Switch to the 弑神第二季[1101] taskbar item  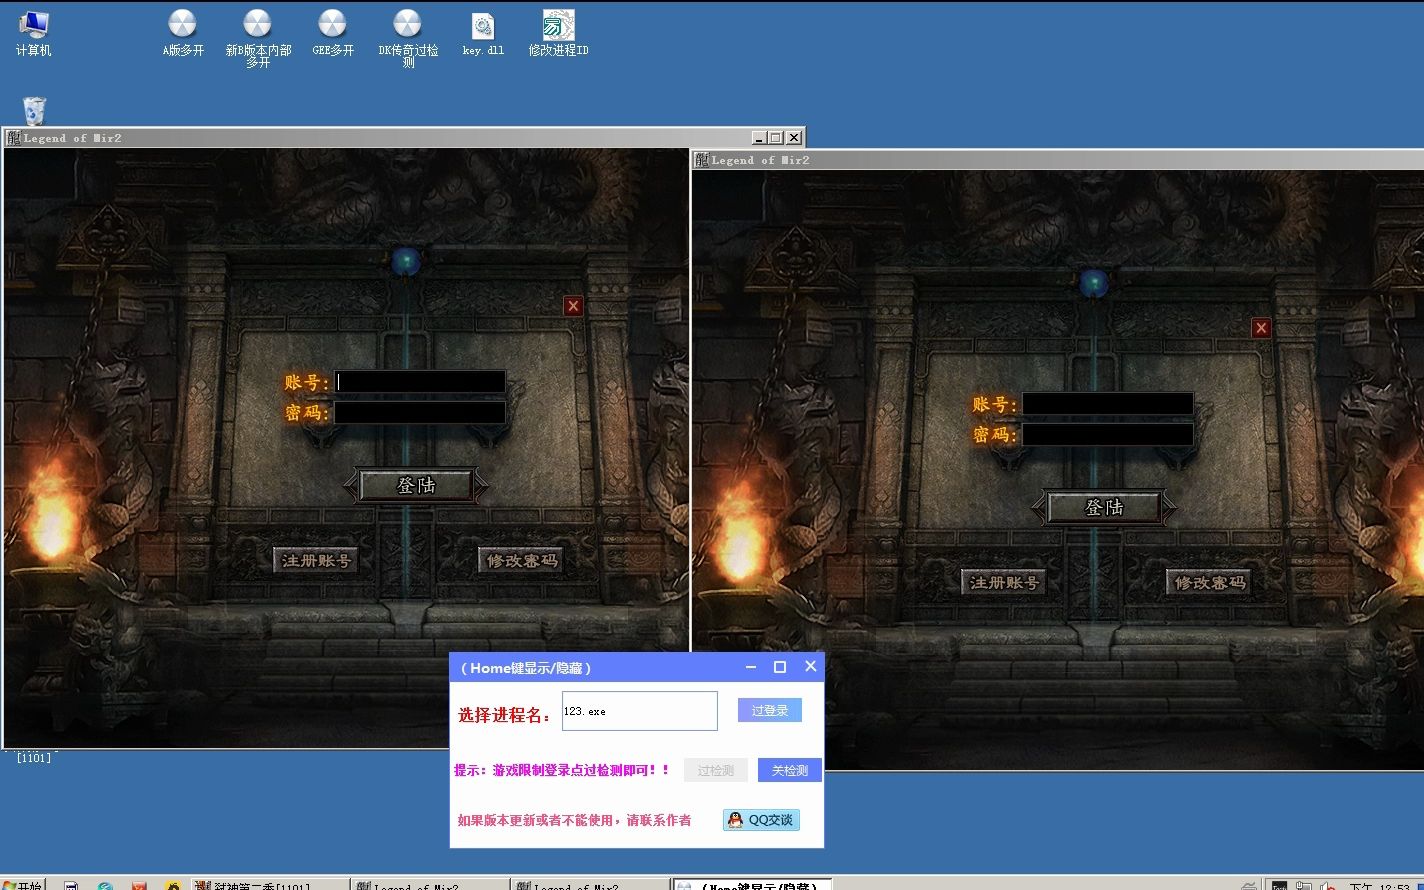point(269,885)
